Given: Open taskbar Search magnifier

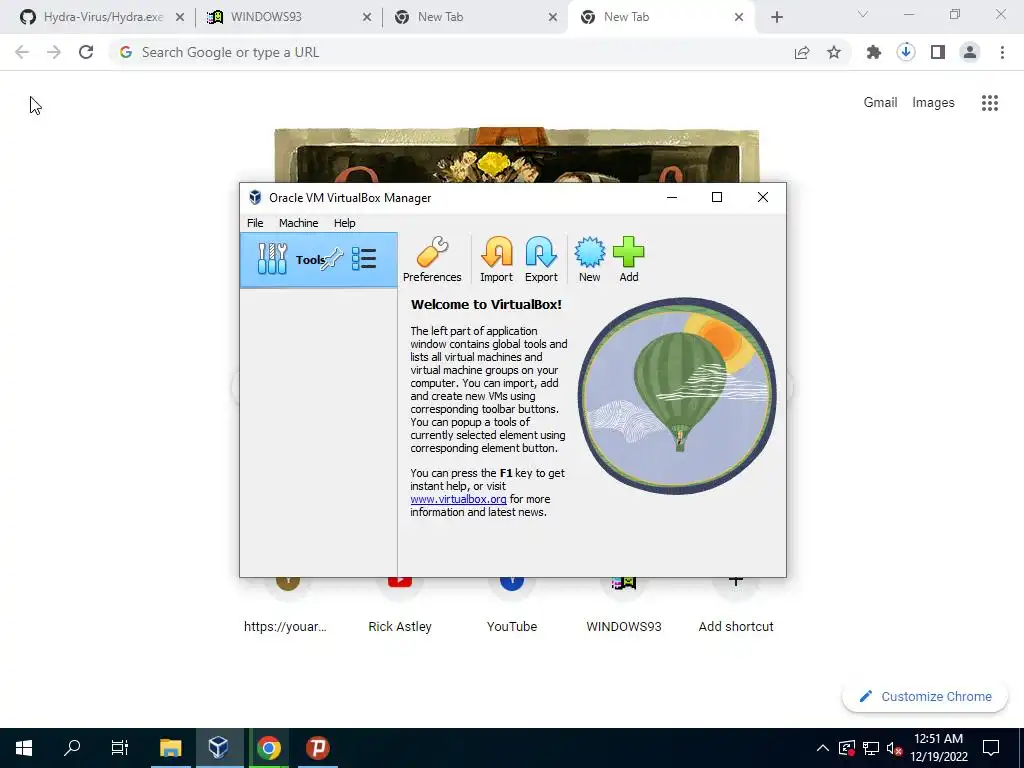Looking at the screenshot, I should 72,748.
